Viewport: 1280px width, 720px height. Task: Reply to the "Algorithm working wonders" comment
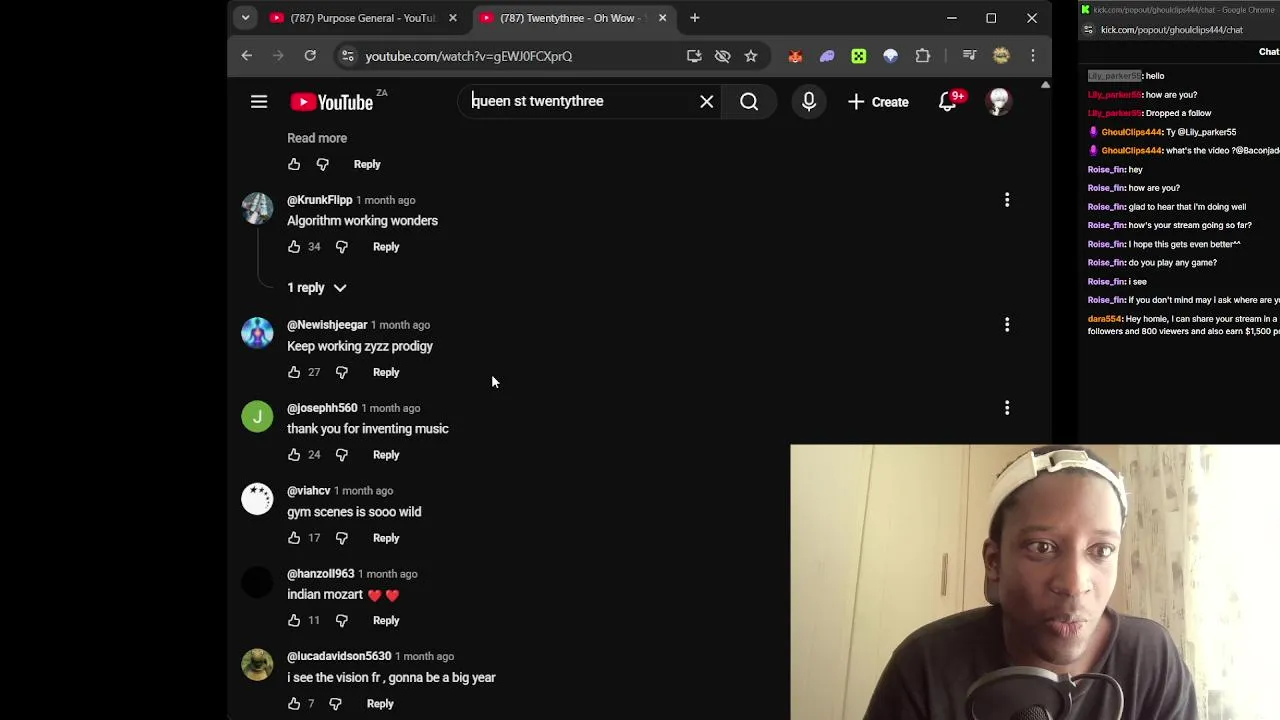click(386, 247)
